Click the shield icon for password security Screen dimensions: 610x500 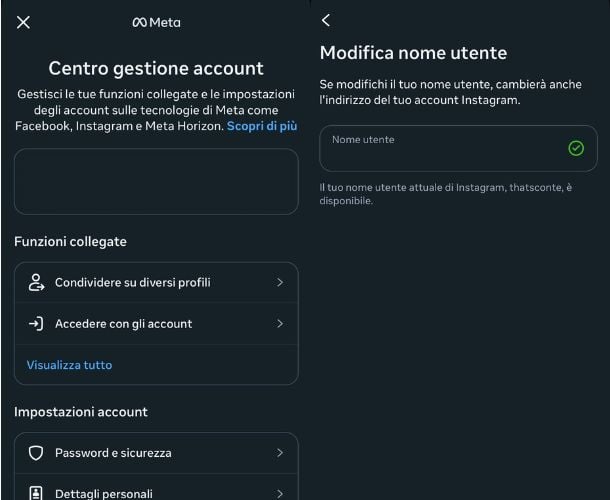tap(36, 453)
